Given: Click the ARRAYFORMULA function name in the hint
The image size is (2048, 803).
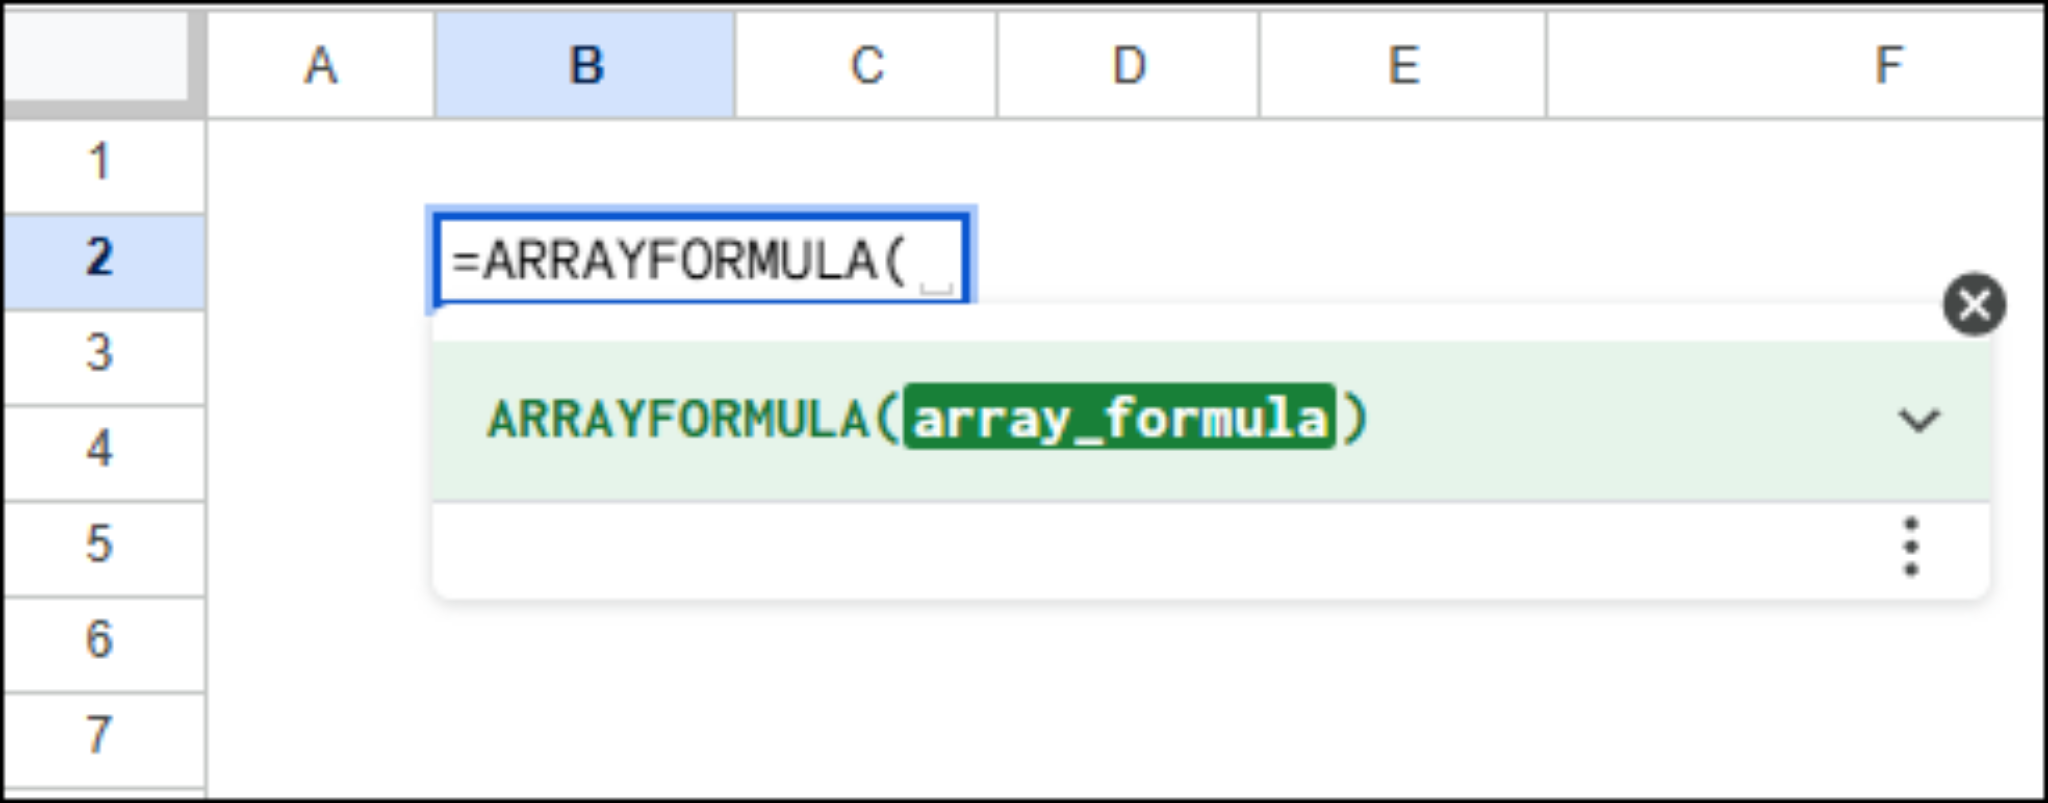Looking at the screenshot, I should (678, 418).
